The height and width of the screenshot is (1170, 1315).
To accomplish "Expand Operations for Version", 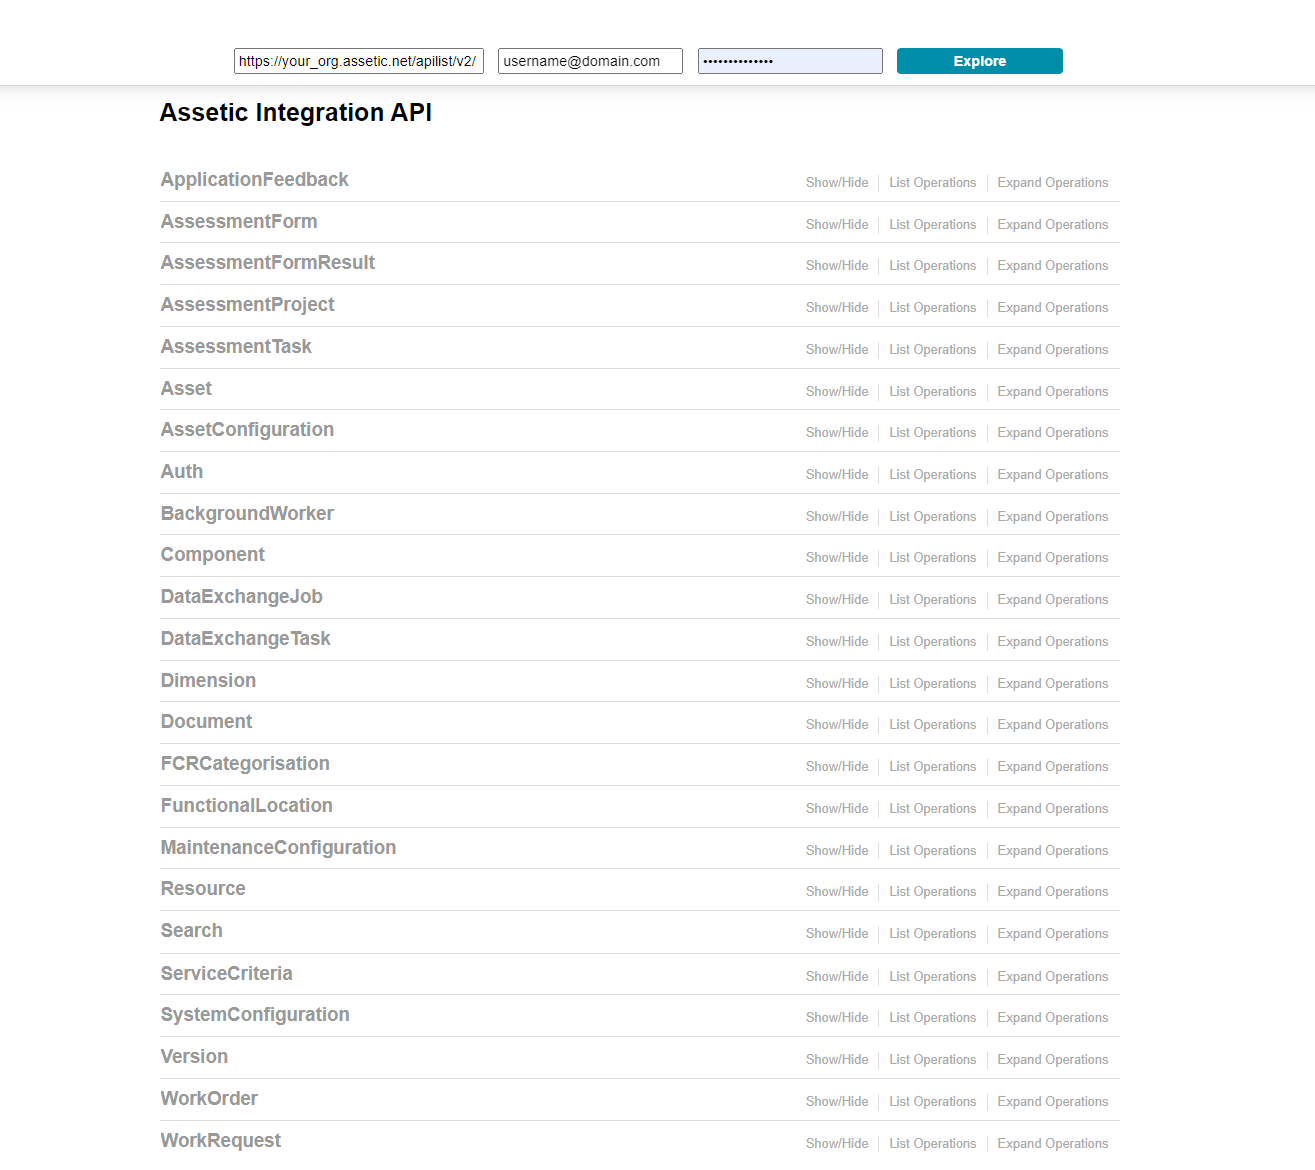I will pos(1052,1060).
